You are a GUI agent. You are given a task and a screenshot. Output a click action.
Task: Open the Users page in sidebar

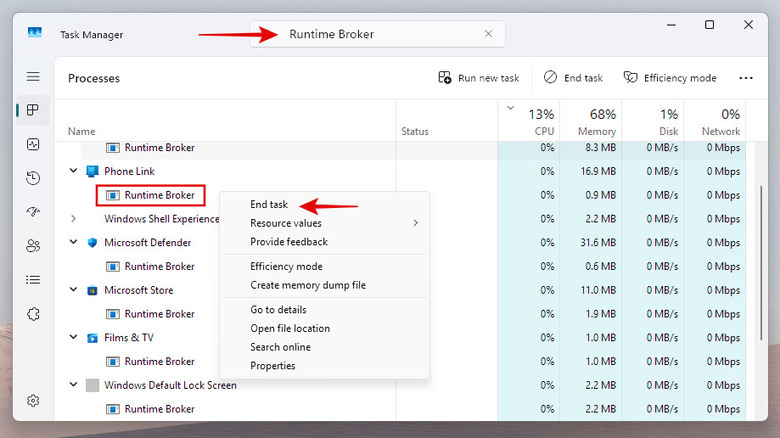click(33, 246)
